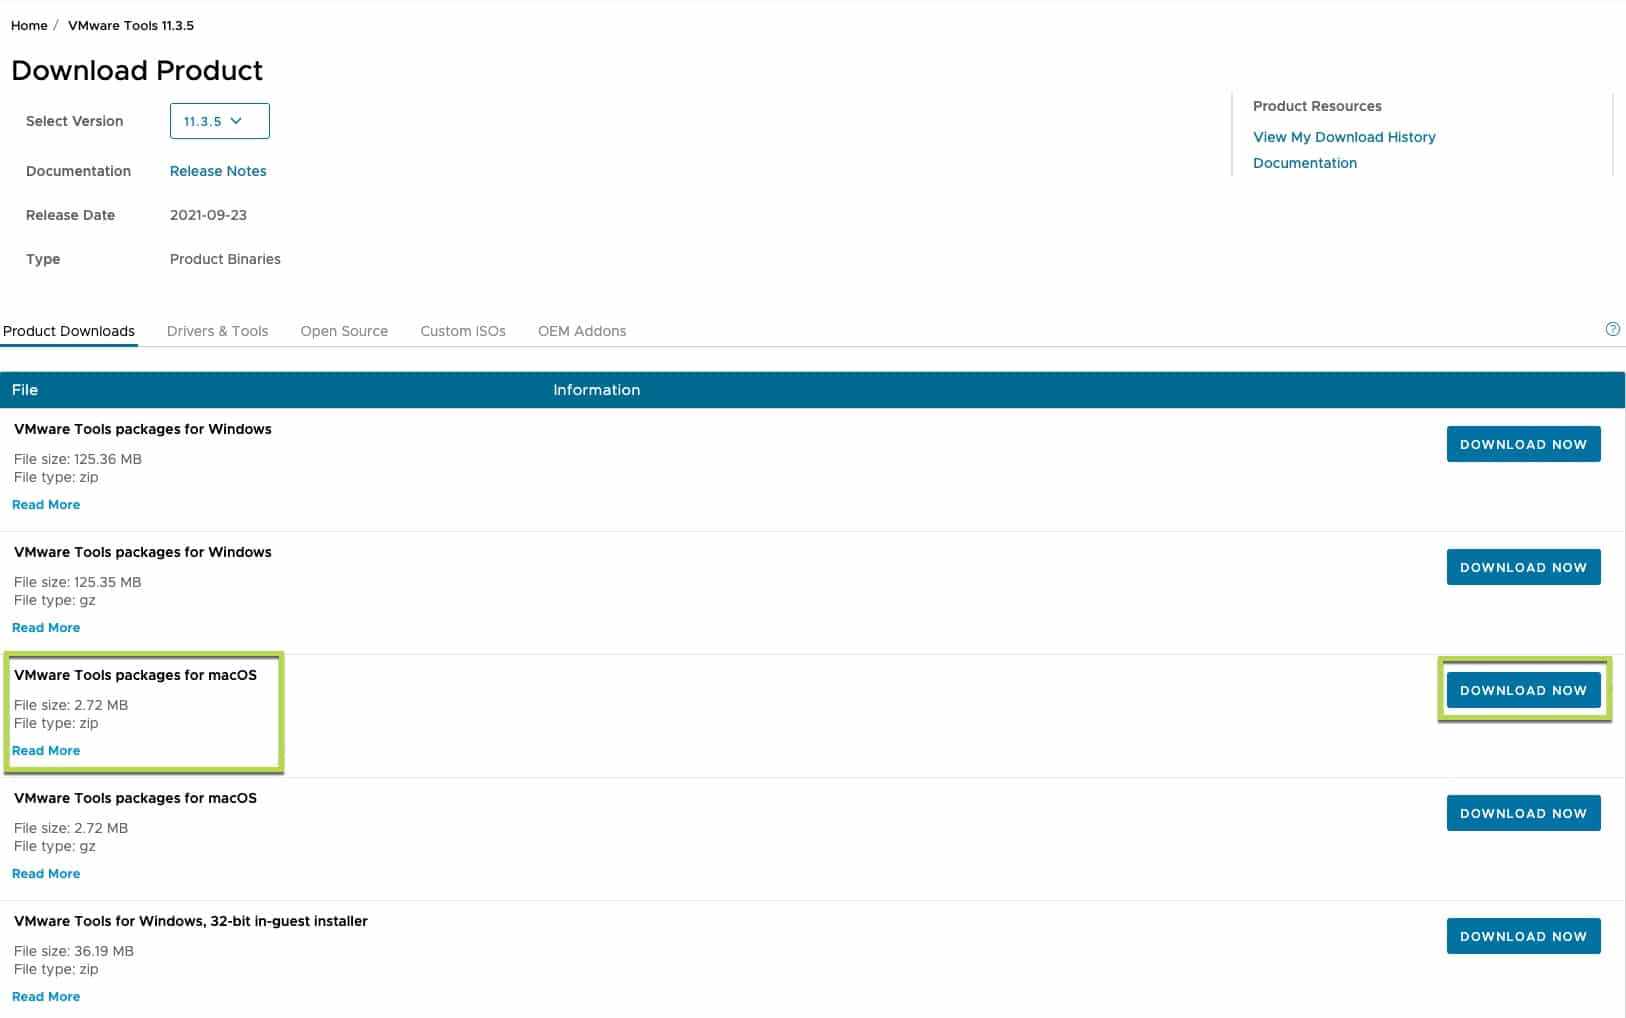Download Windows gz package (125.35 MB)
Viewport: 1626px width, 1018px height.
coord(1523,567)
